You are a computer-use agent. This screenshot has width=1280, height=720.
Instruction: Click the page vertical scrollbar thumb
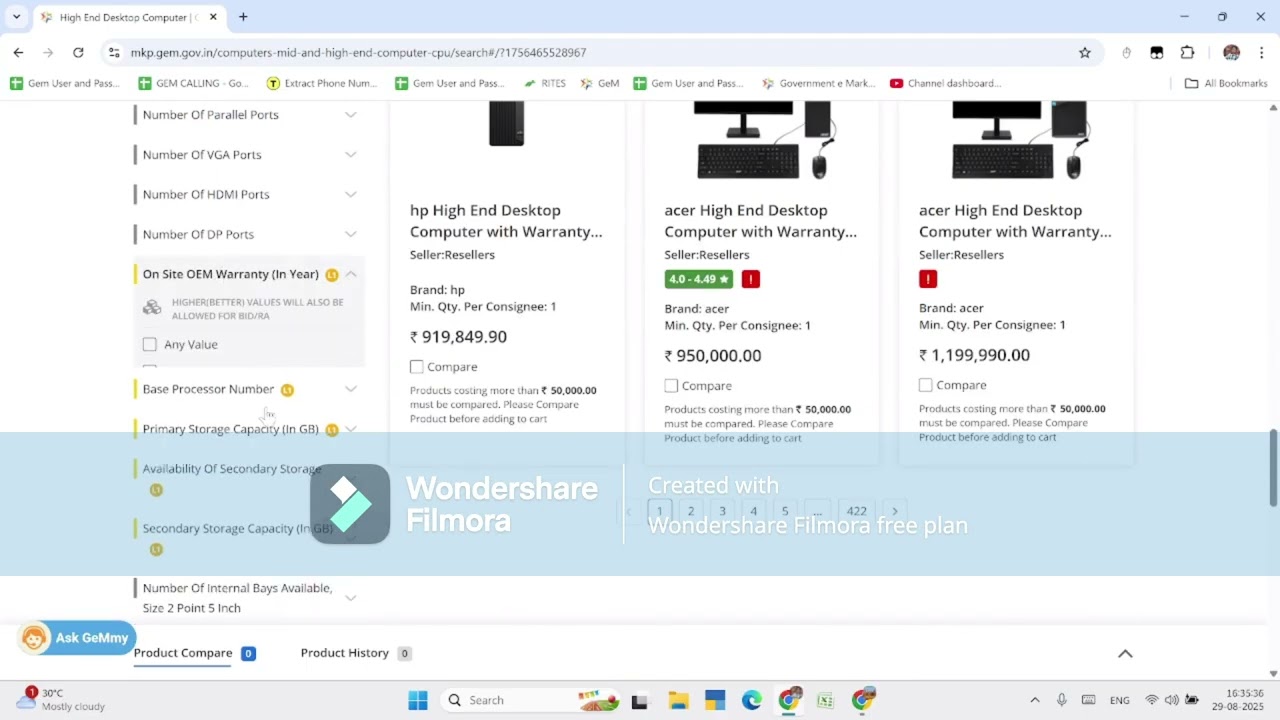(1273, 468)
